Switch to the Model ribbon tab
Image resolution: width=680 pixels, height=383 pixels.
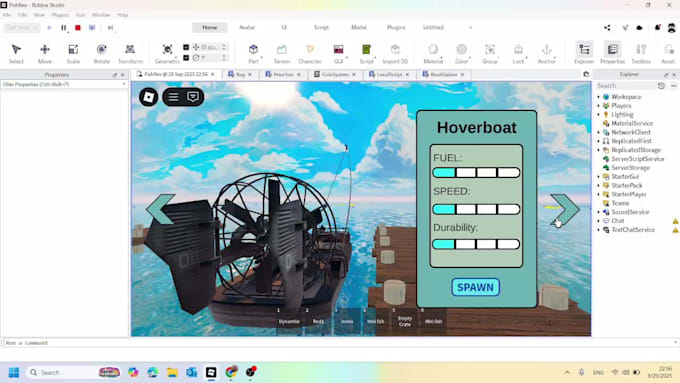click(359, 27)
